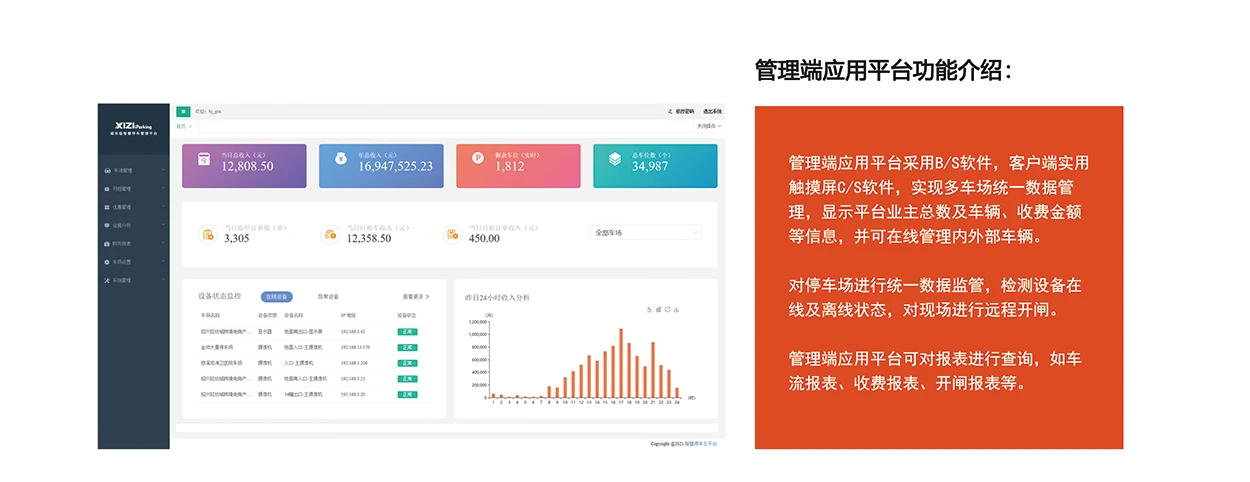The image size is (1250, 482).
Task: Open the 关闭操作 tab dropdown
Action: 708,126
